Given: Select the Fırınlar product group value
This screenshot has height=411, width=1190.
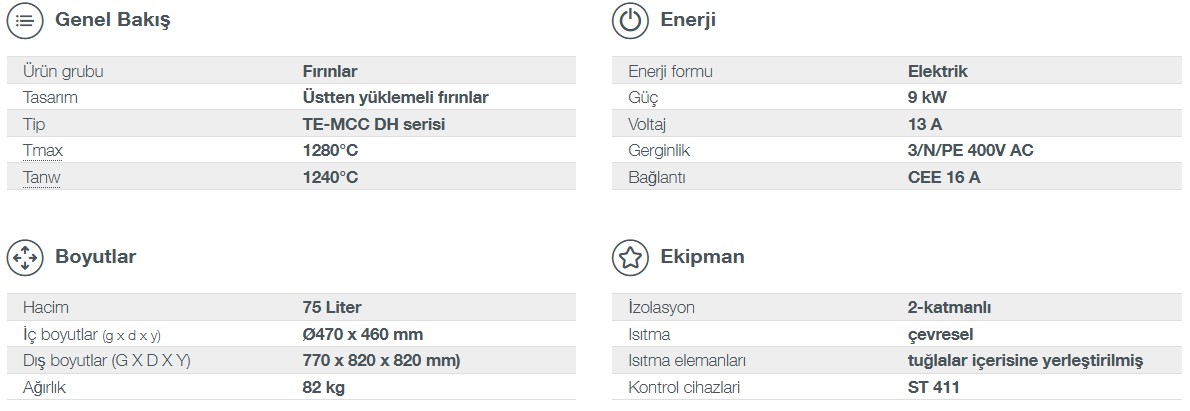Looking at the screenshot, I should 330,71.
